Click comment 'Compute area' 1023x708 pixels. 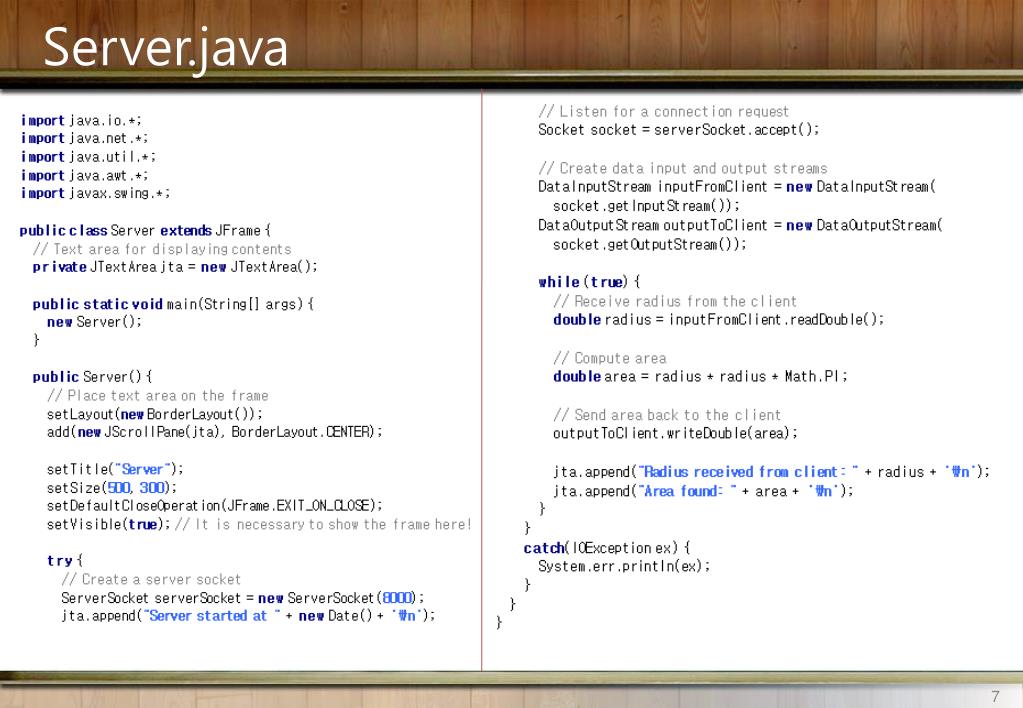[x=609, y=358]
